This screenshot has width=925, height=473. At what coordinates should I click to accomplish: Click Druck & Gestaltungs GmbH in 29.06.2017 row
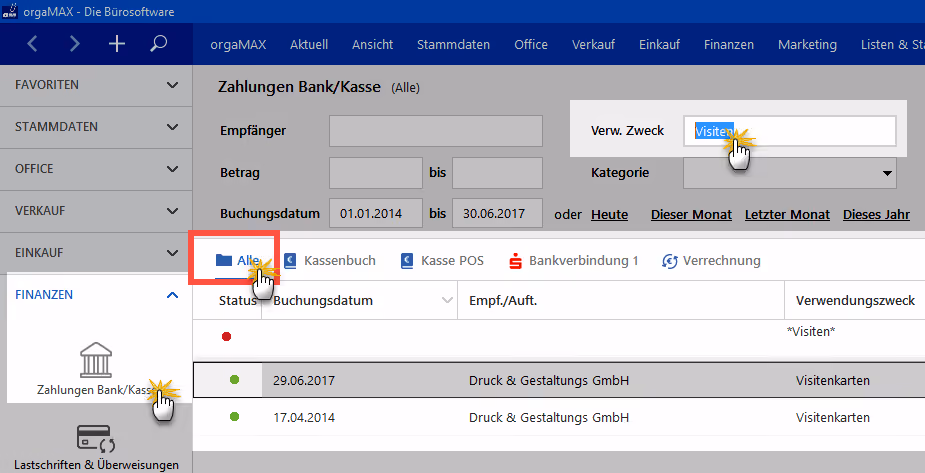point(549,380)
